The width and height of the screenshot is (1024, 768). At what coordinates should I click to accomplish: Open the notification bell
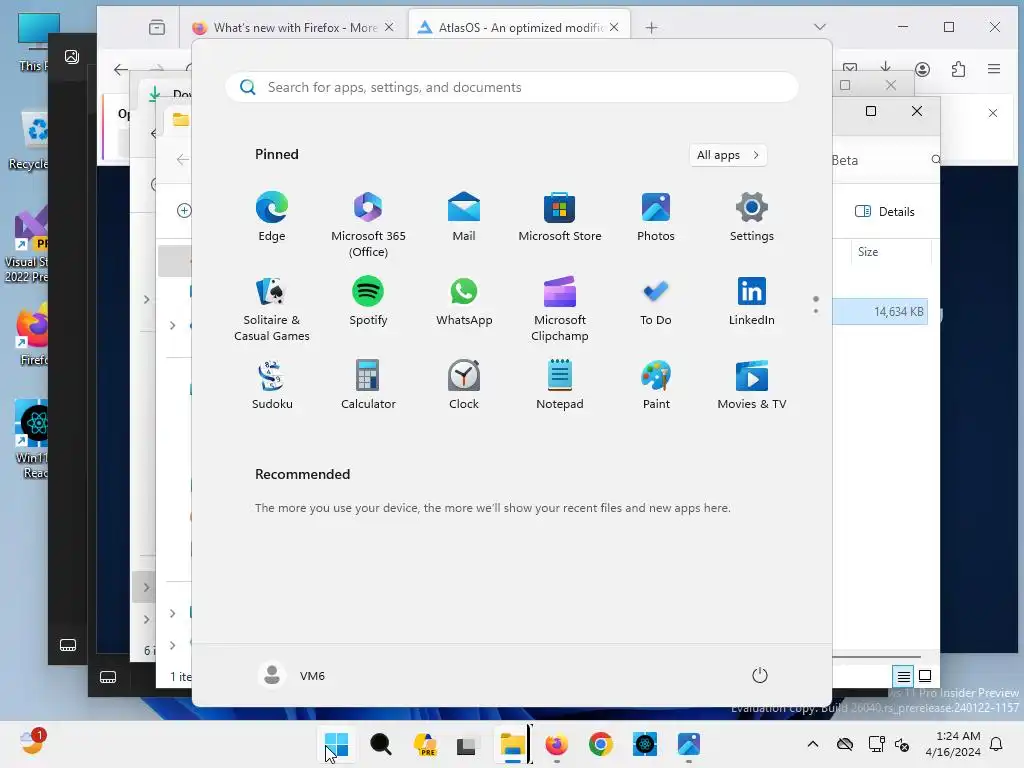pyautogui.click(x=997, y=744)
